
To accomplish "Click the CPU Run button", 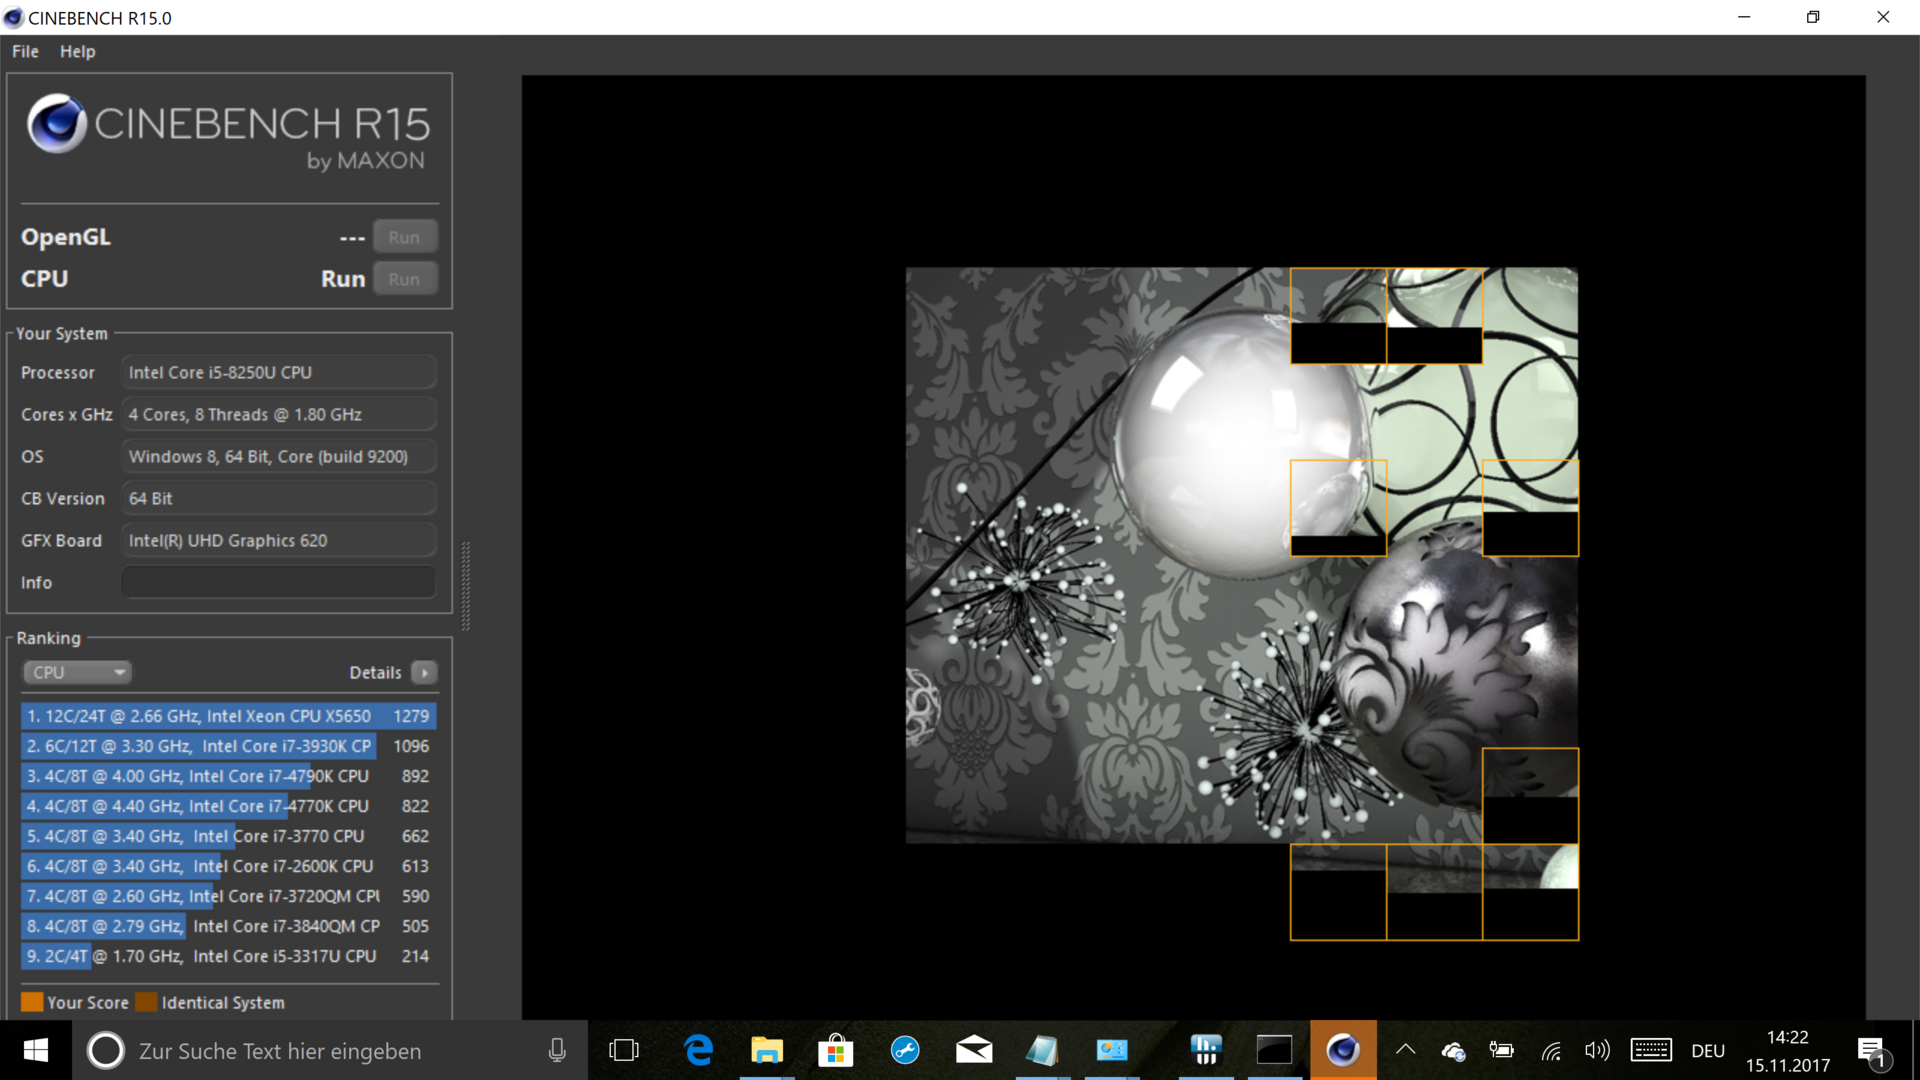I will [x=405, y=279].
